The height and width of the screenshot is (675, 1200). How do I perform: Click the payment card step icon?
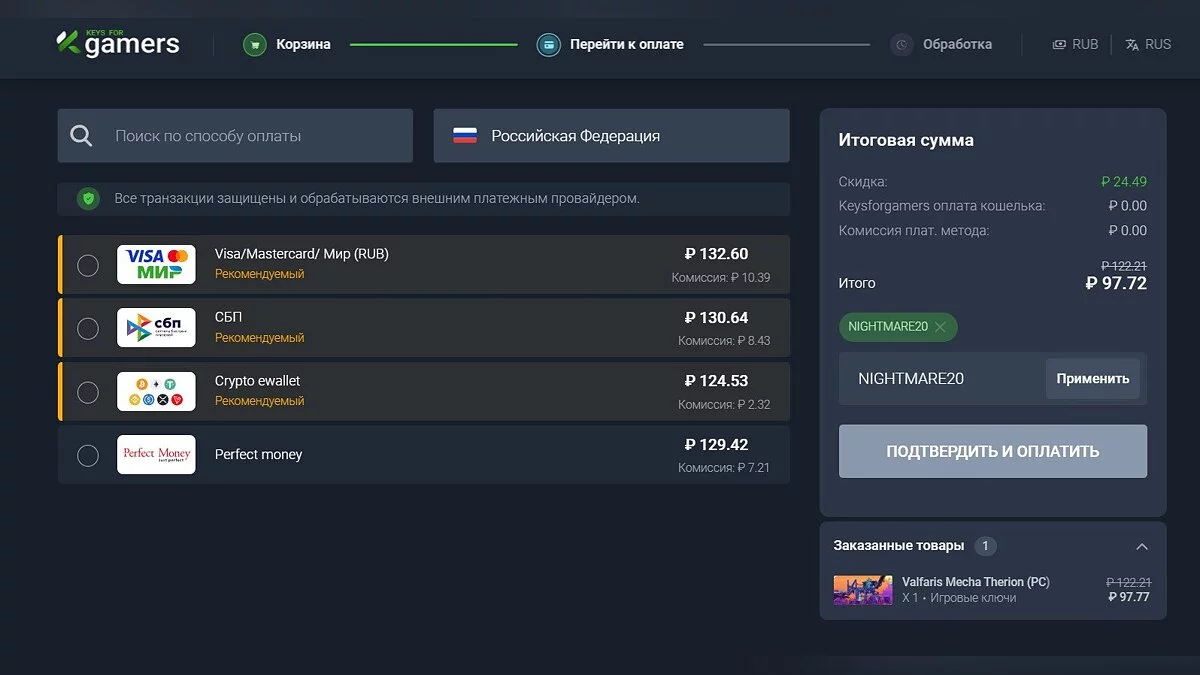548,45
